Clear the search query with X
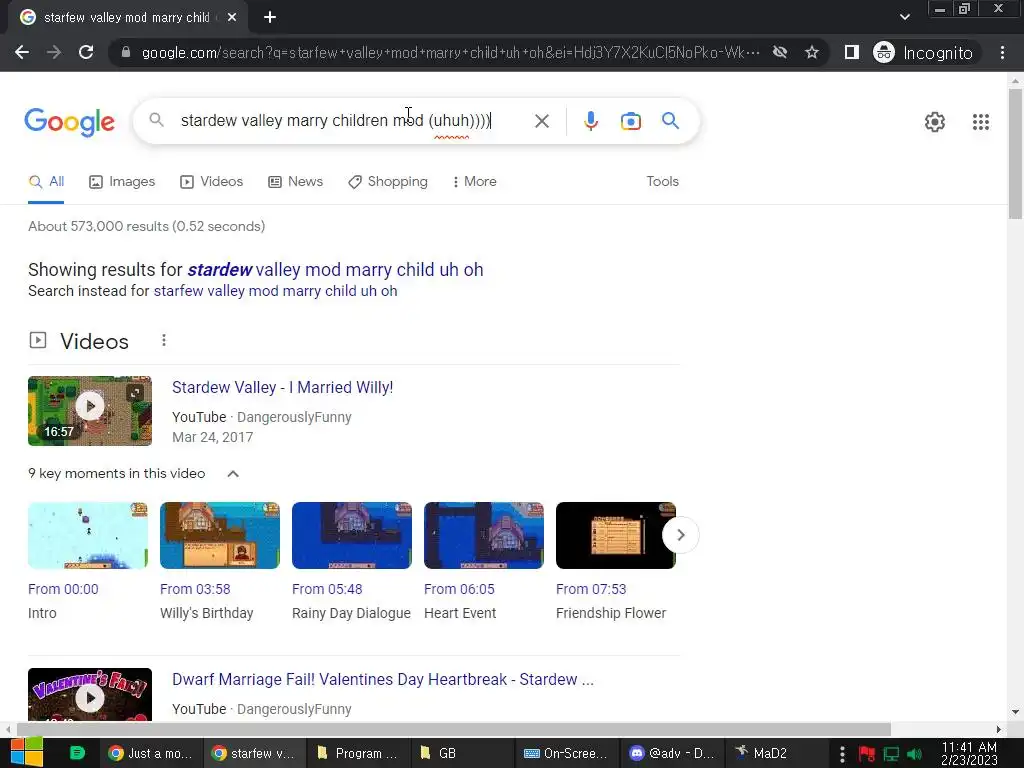 tap(541, 121)
